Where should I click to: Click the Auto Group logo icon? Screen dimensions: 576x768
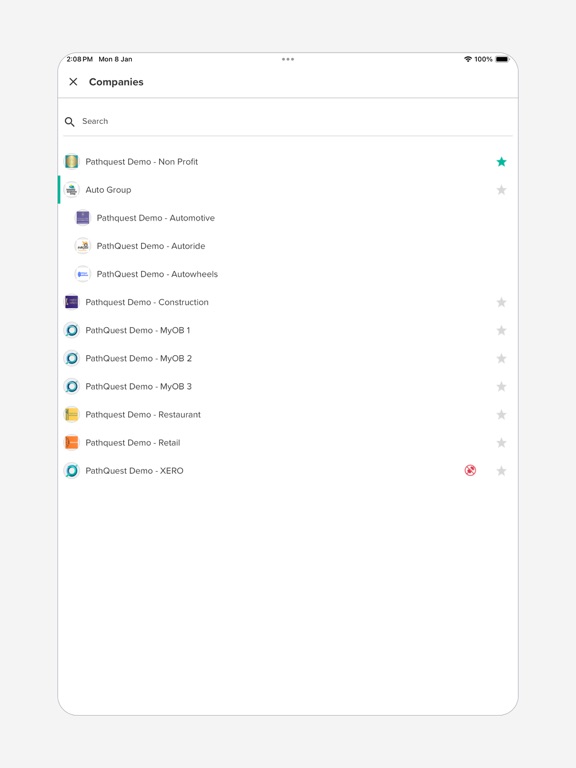pos(72,190)
